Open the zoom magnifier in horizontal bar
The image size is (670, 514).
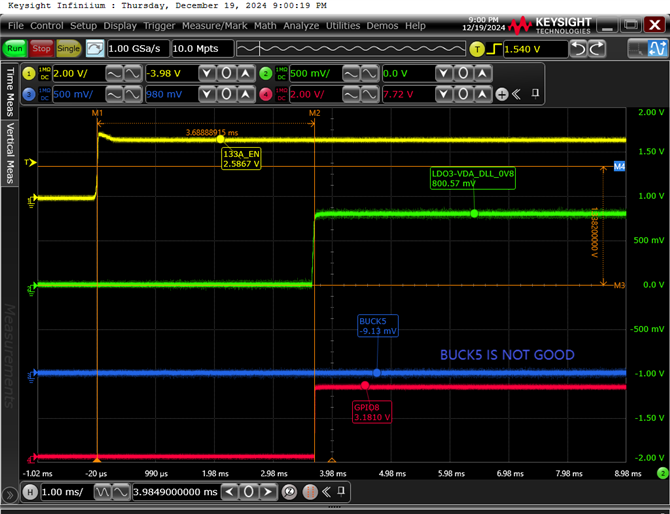point(289,492)
